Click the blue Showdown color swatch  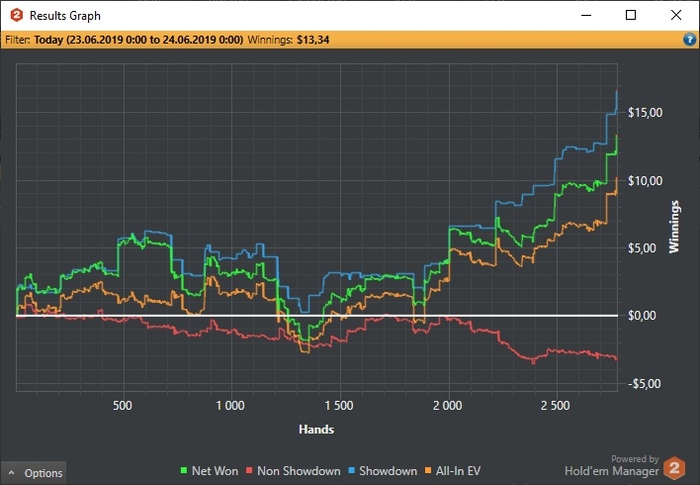tap(351, 470)
